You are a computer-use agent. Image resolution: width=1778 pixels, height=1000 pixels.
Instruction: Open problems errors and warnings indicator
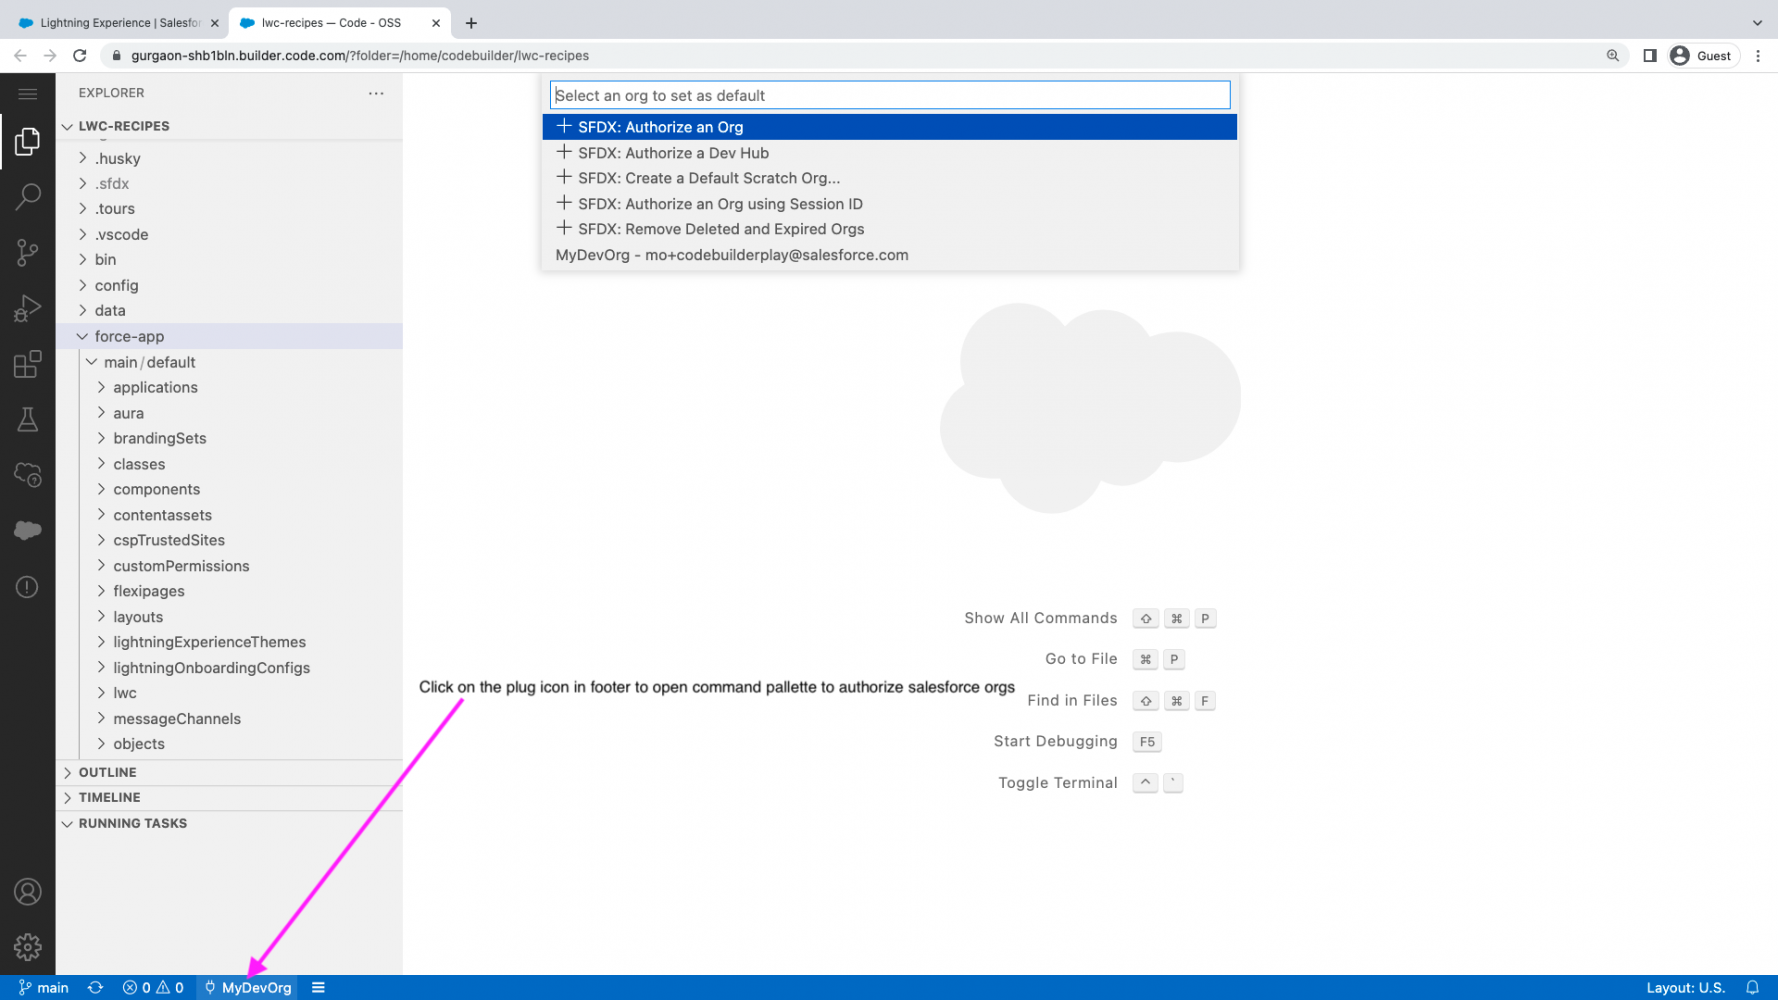(153, 988)
